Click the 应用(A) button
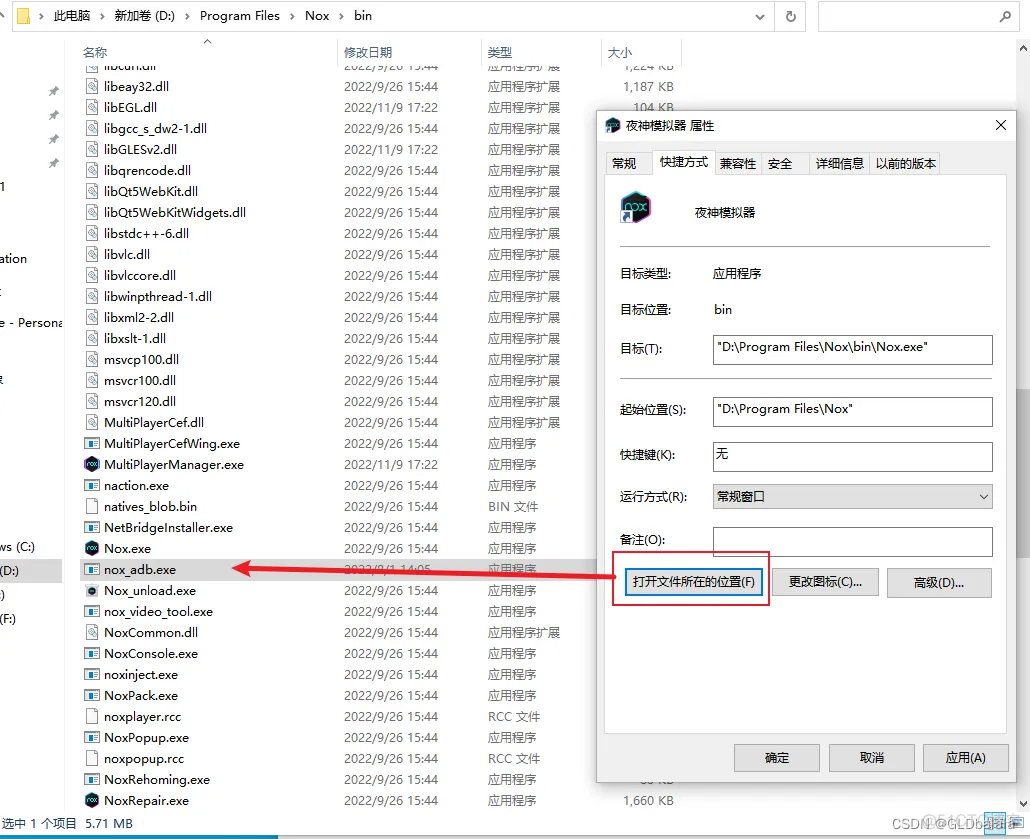The width and height of the screenshot is (1030, 839). click(965, 758)
